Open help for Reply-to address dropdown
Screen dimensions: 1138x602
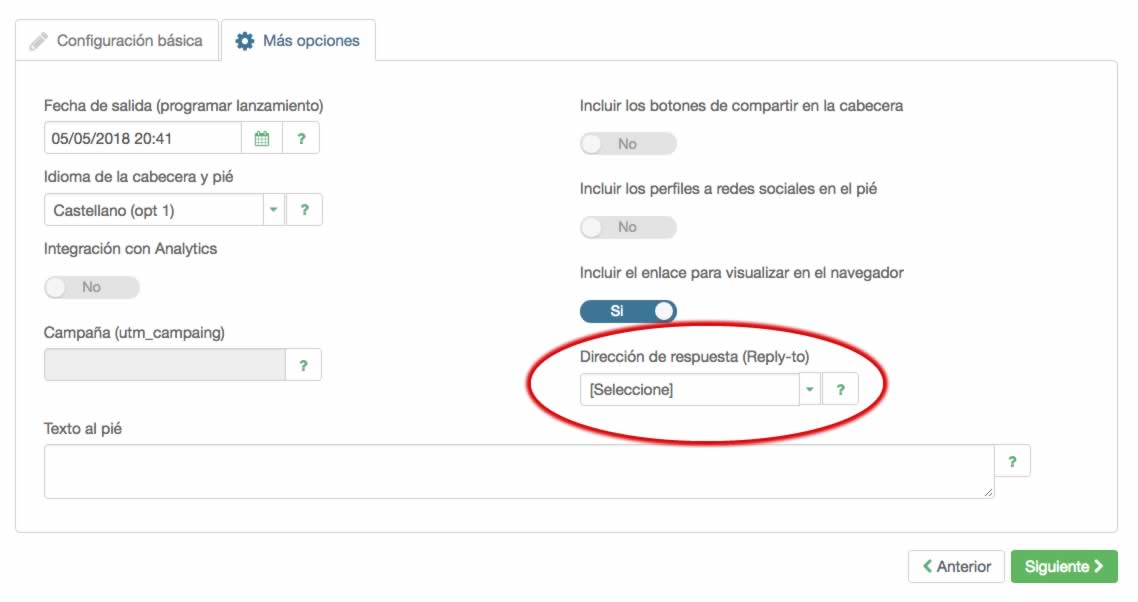point(840,390)
